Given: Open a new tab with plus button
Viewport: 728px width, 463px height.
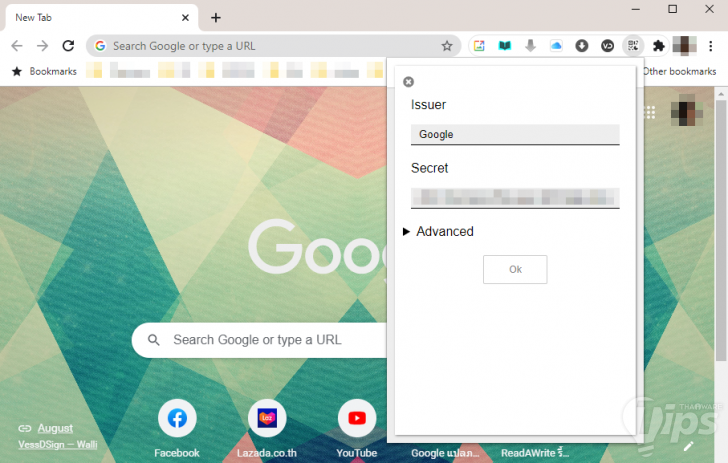Looking at the screenshot, I should [215, 18].
